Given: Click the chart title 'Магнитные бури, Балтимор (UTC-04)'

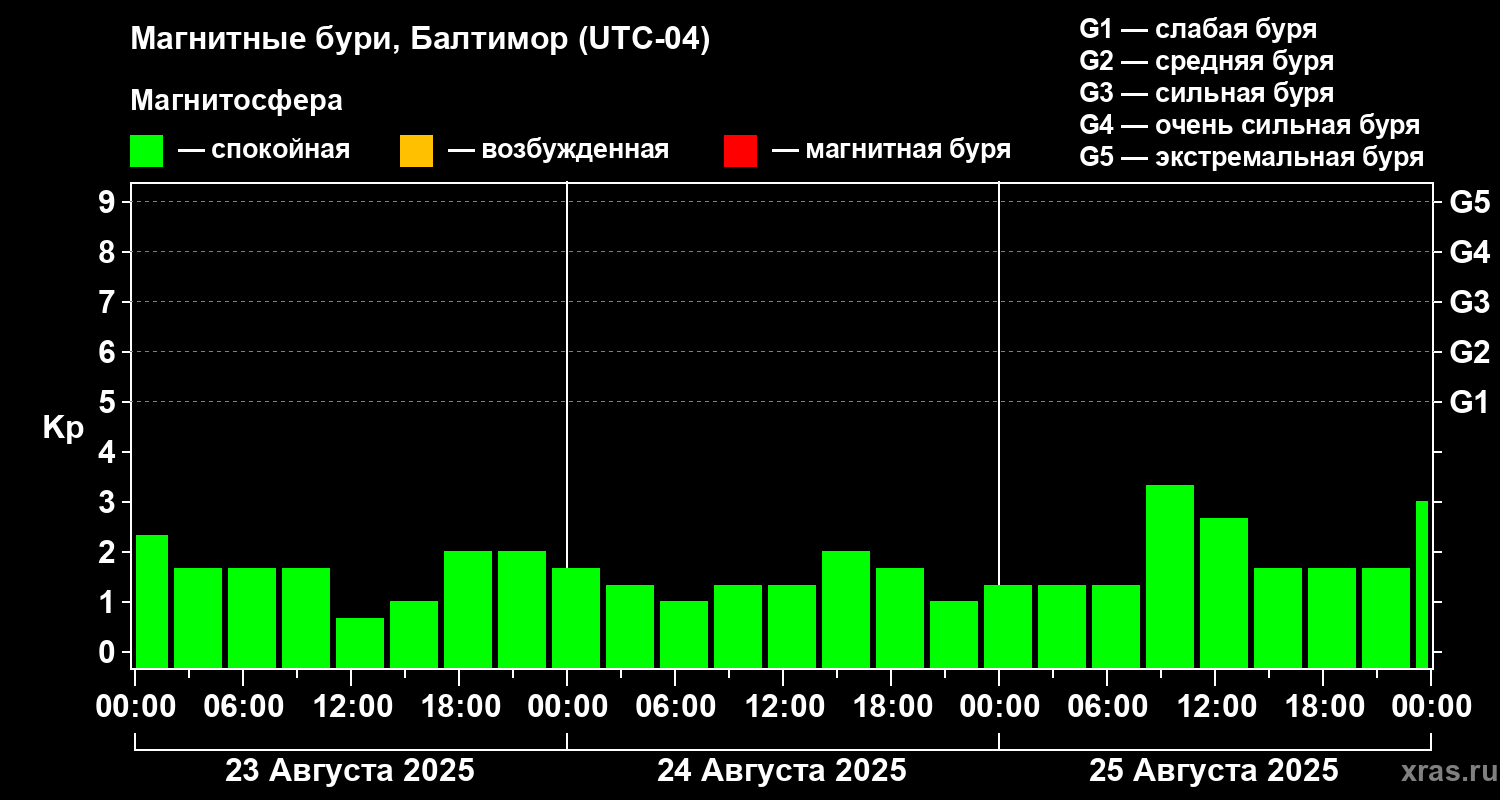Looking at the screenshot, I should (420, 40).
